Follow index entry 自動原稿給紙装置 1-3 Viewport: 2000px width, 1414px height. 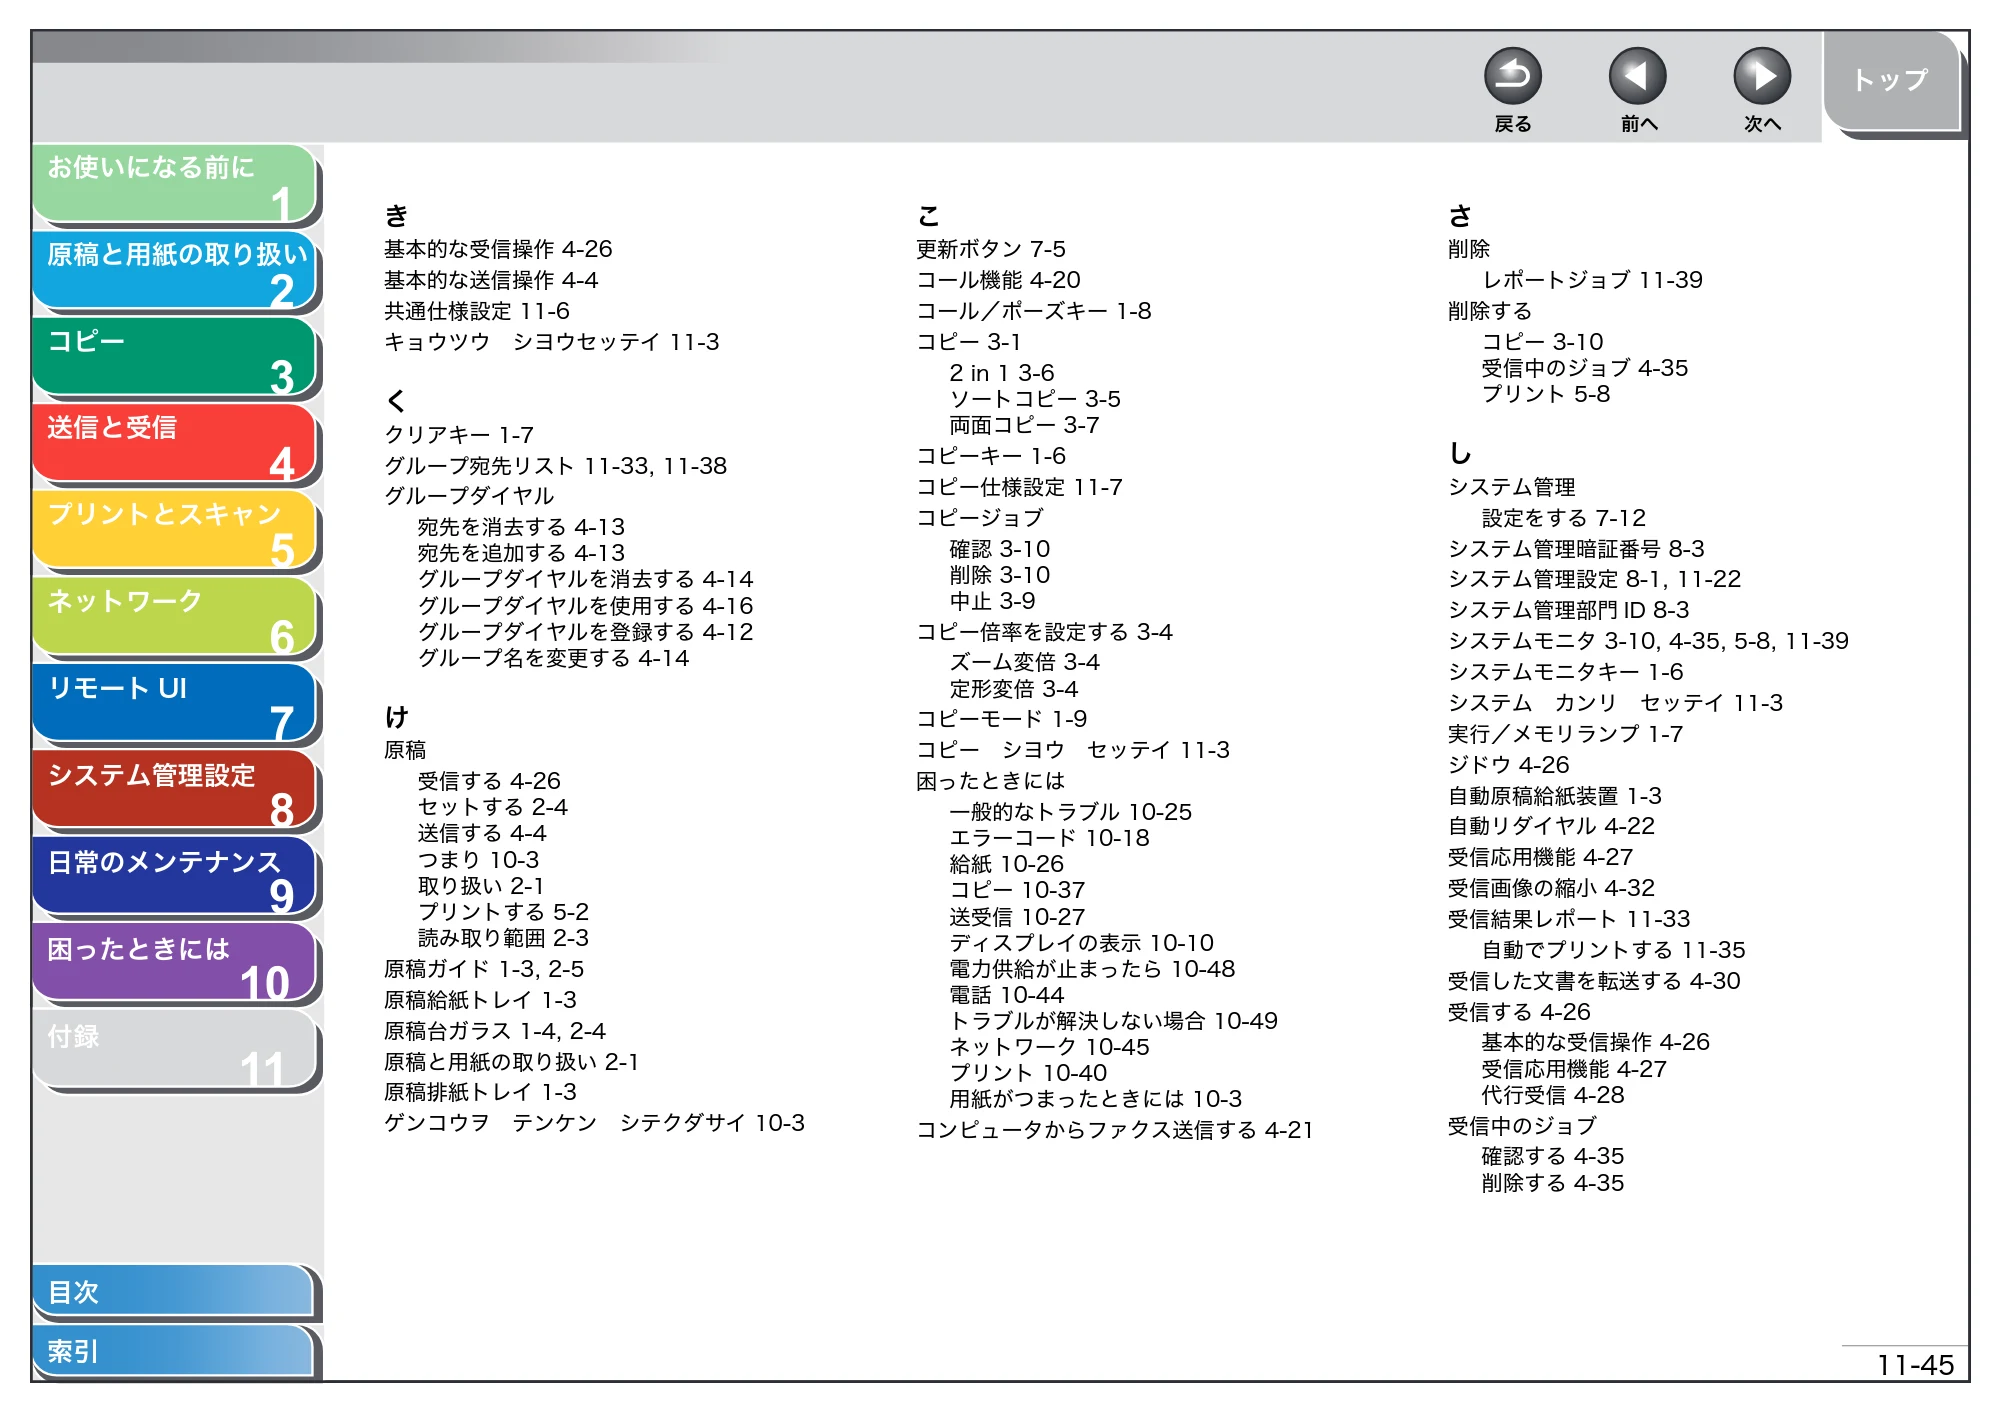1555,796
